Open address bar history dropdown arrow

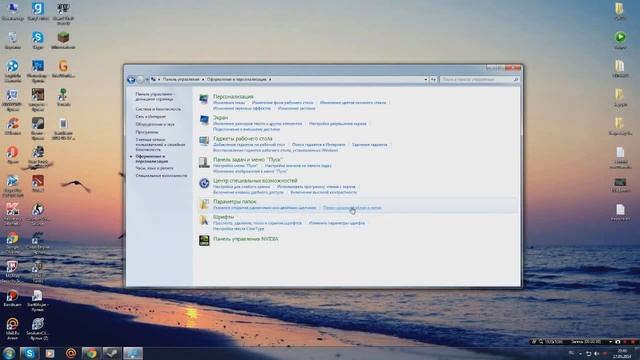(426, 80)
